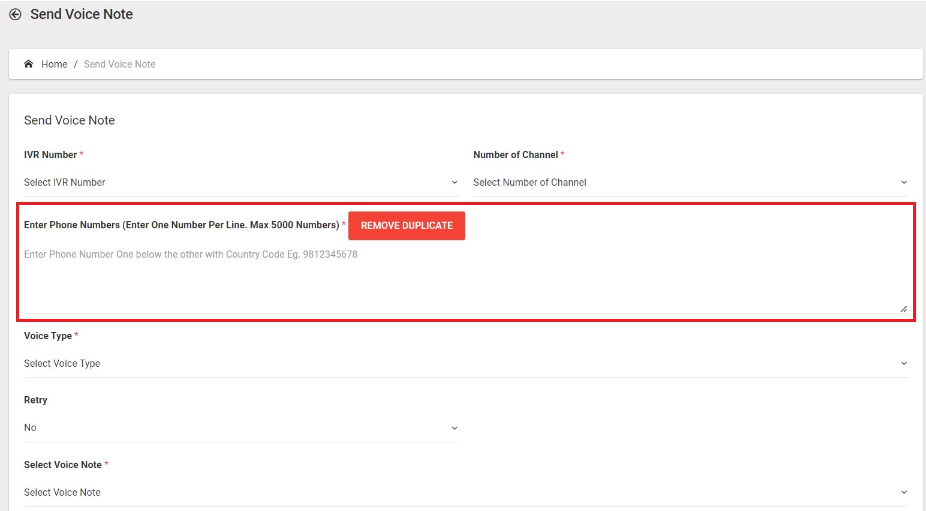This screenshot has height=511, width=926.
Task: Open the Home breadcrumb link
Action: 54,64
